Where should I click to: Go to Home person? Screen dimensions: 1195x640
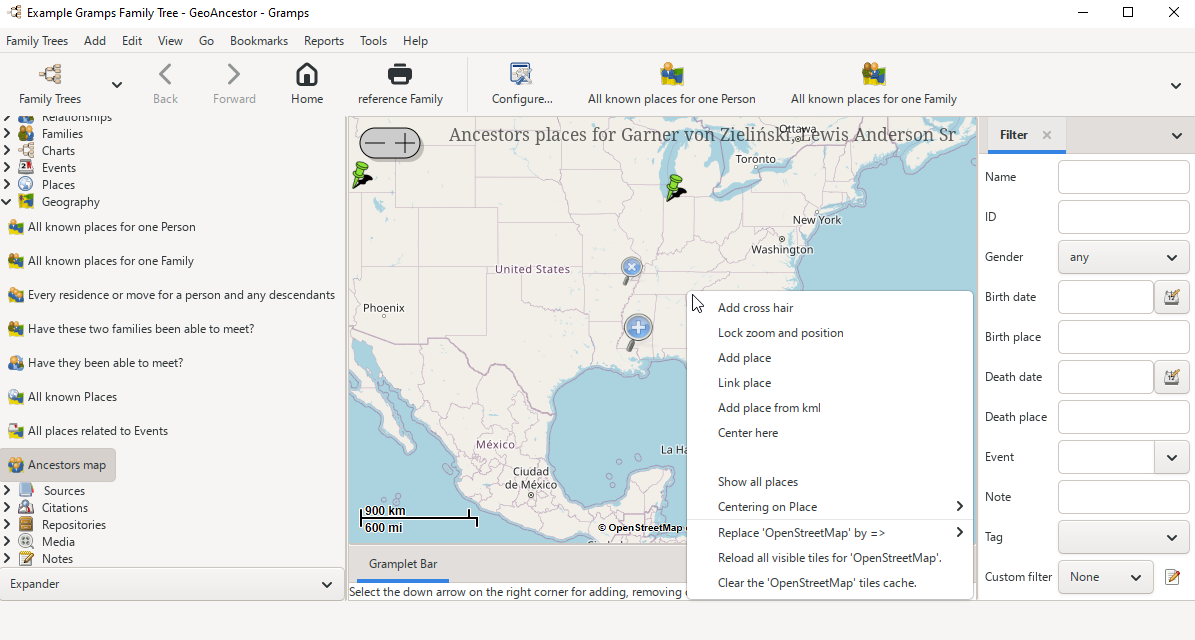click(x=307, y=84)
